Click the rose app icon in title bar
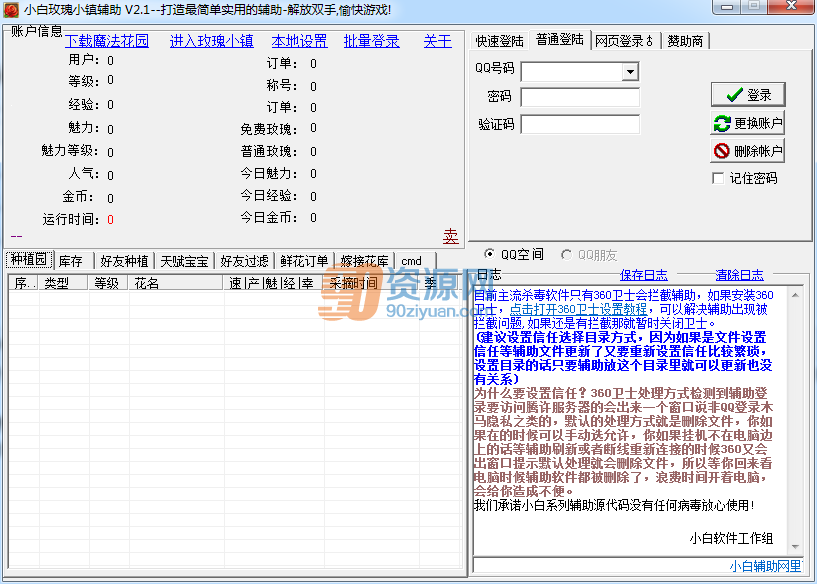 point(11,10)
